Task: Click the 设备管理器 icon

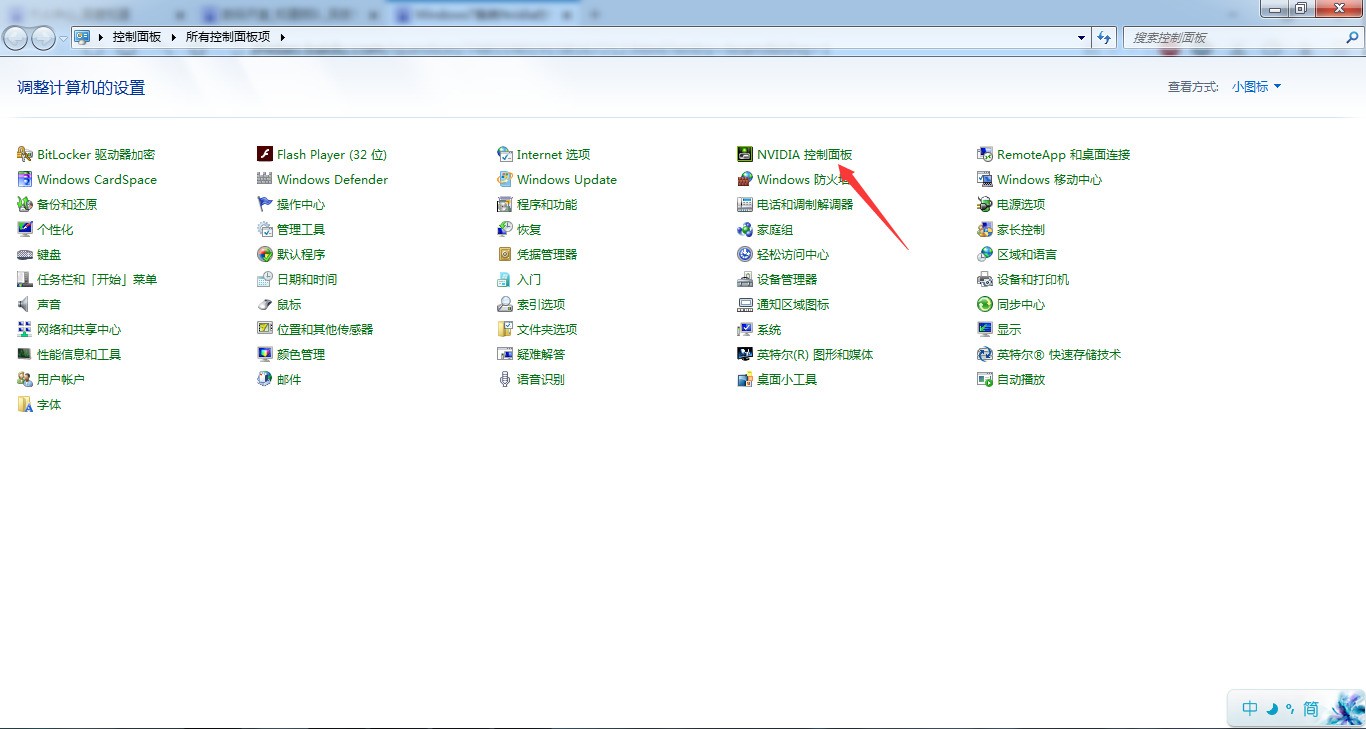Action: click(x=745, y=279)
